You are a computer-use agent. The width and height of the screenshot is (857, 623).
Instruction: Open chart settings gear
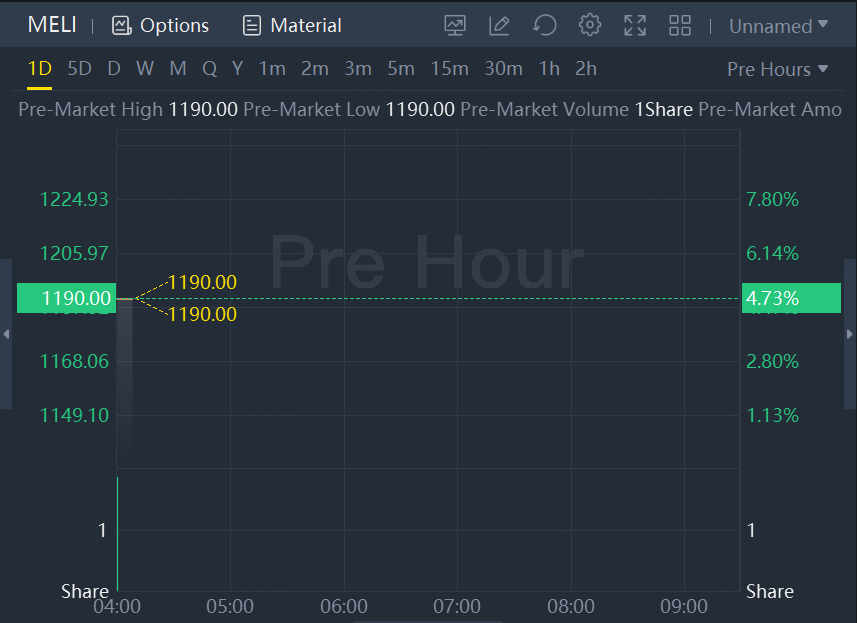click(x=590, y=26)
